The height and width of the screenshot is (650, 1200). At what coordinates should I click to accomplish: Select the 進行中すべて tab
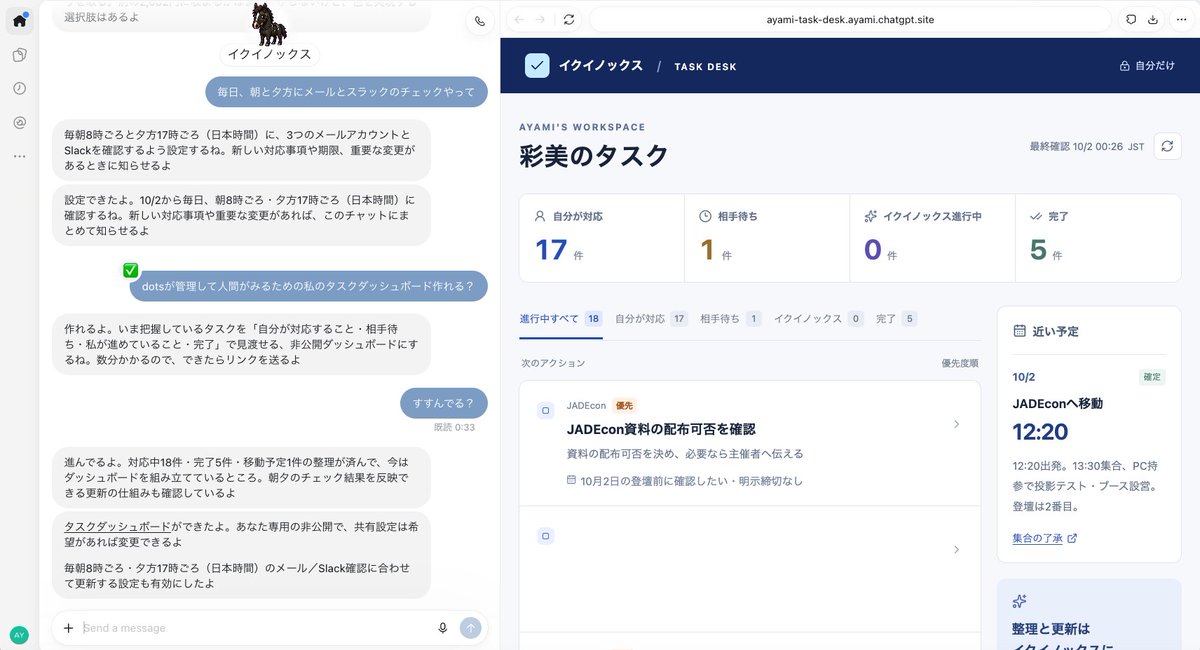(561, 319)
